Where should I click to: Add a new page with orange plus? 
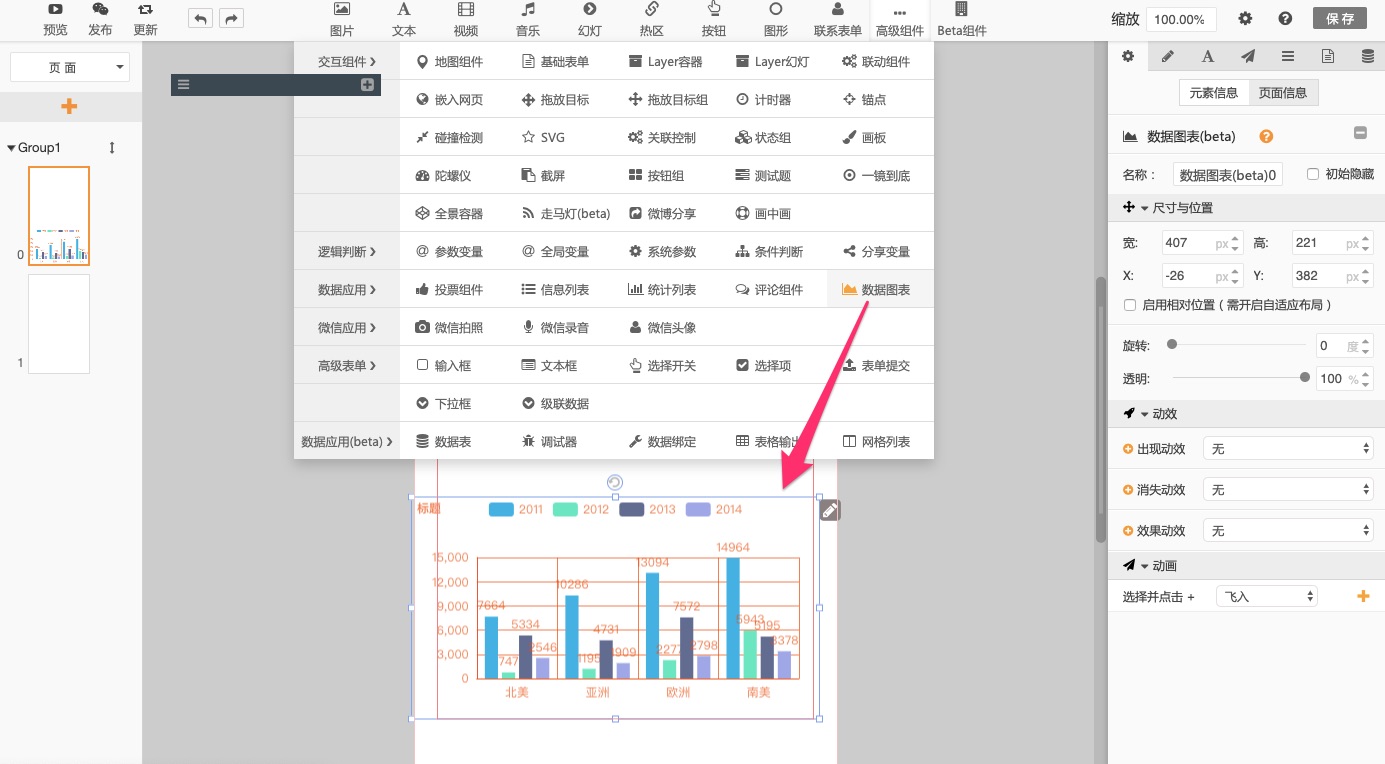click(x=69, y=107)
